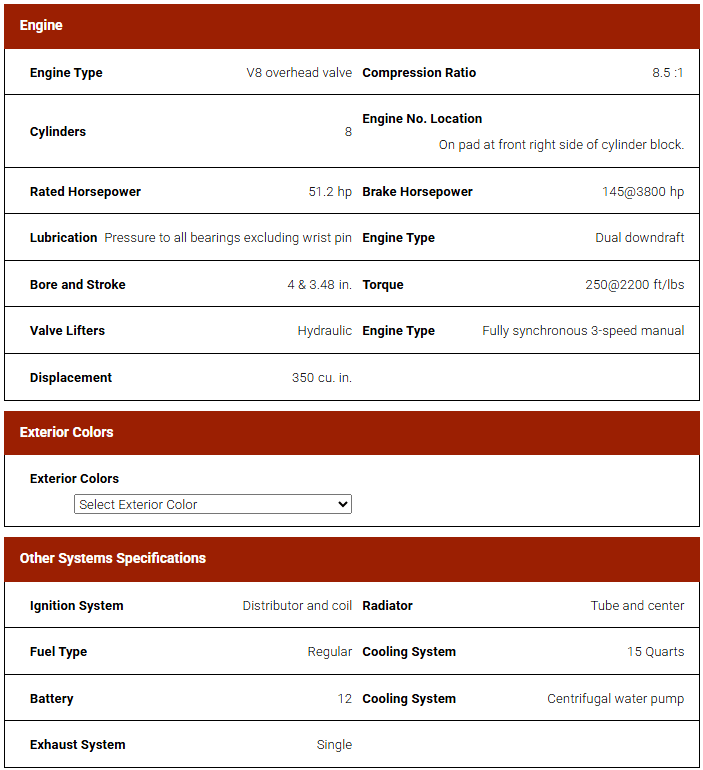Click the '15 Quarts' value
703x770 pixels.
coord(655,652)
